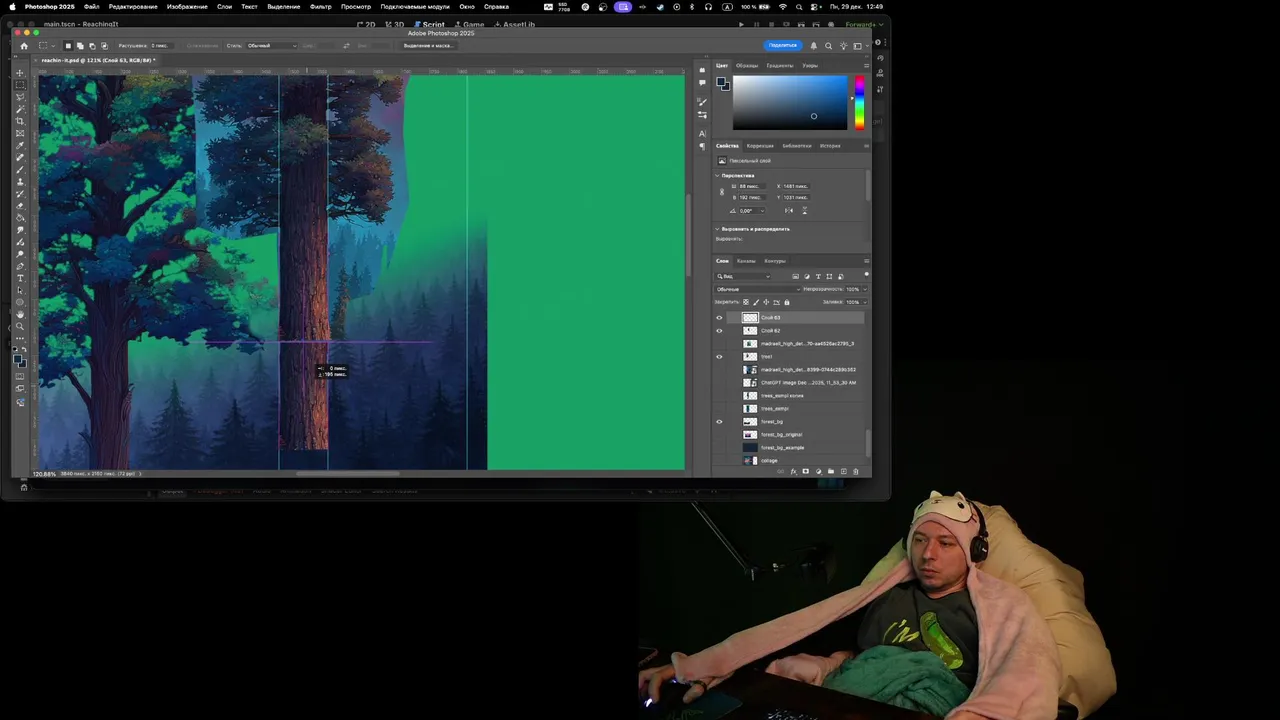Click the New adjustment layer icon
The width and height of the screenshot is (1280, 720).
(x=818, y=471)
